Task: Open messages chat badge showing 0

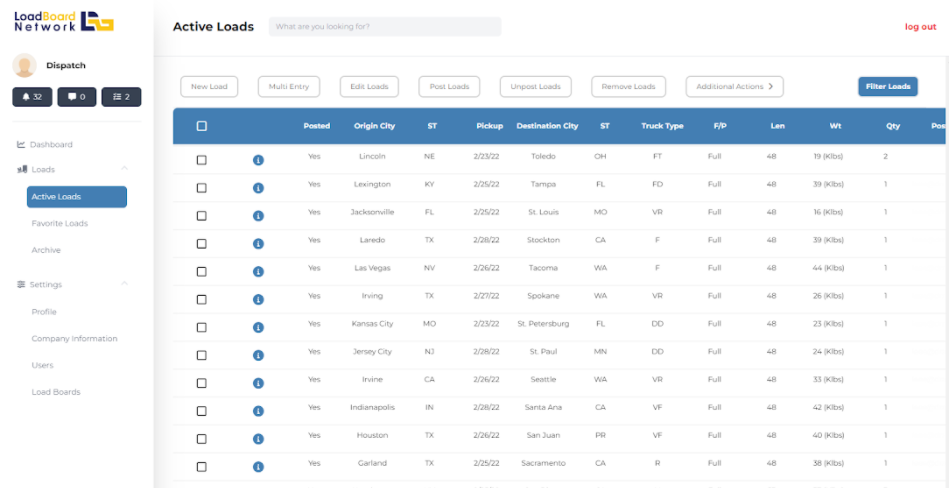Action: tap(77, 97)
